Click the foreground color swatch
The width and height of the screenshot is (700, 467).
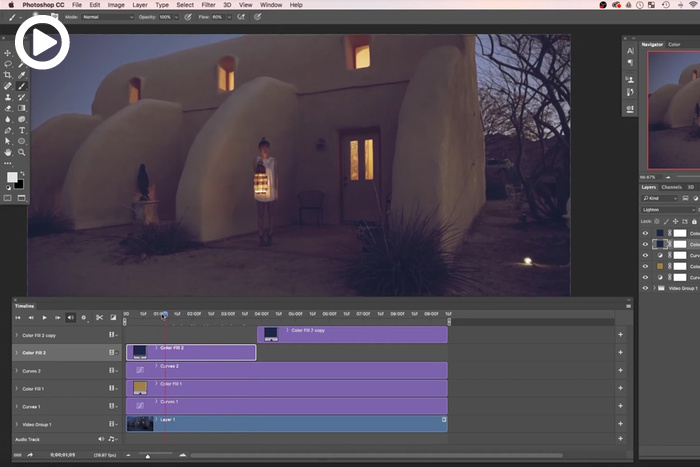click(12, 177)
